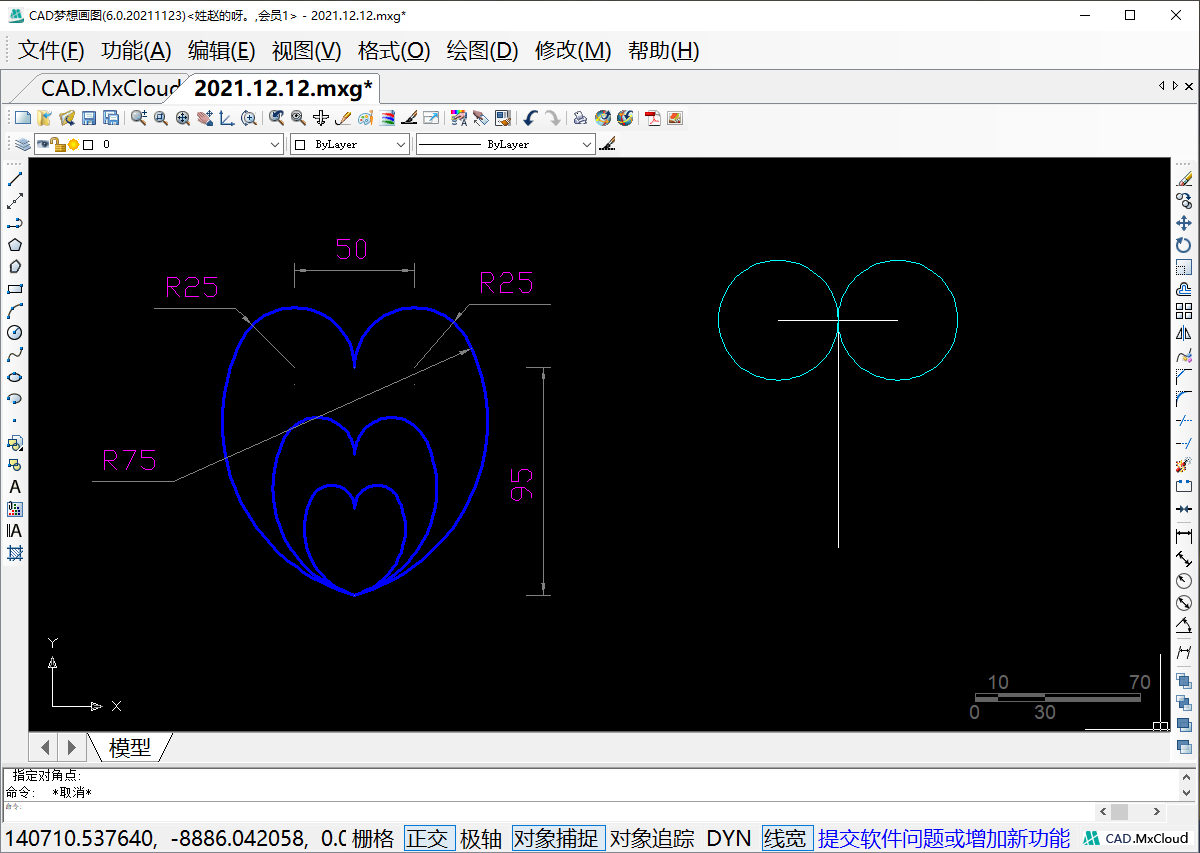Toggle 对象捕捉 object snap
This screenshot has width=1200, height=853.
[x=558, y=838]
